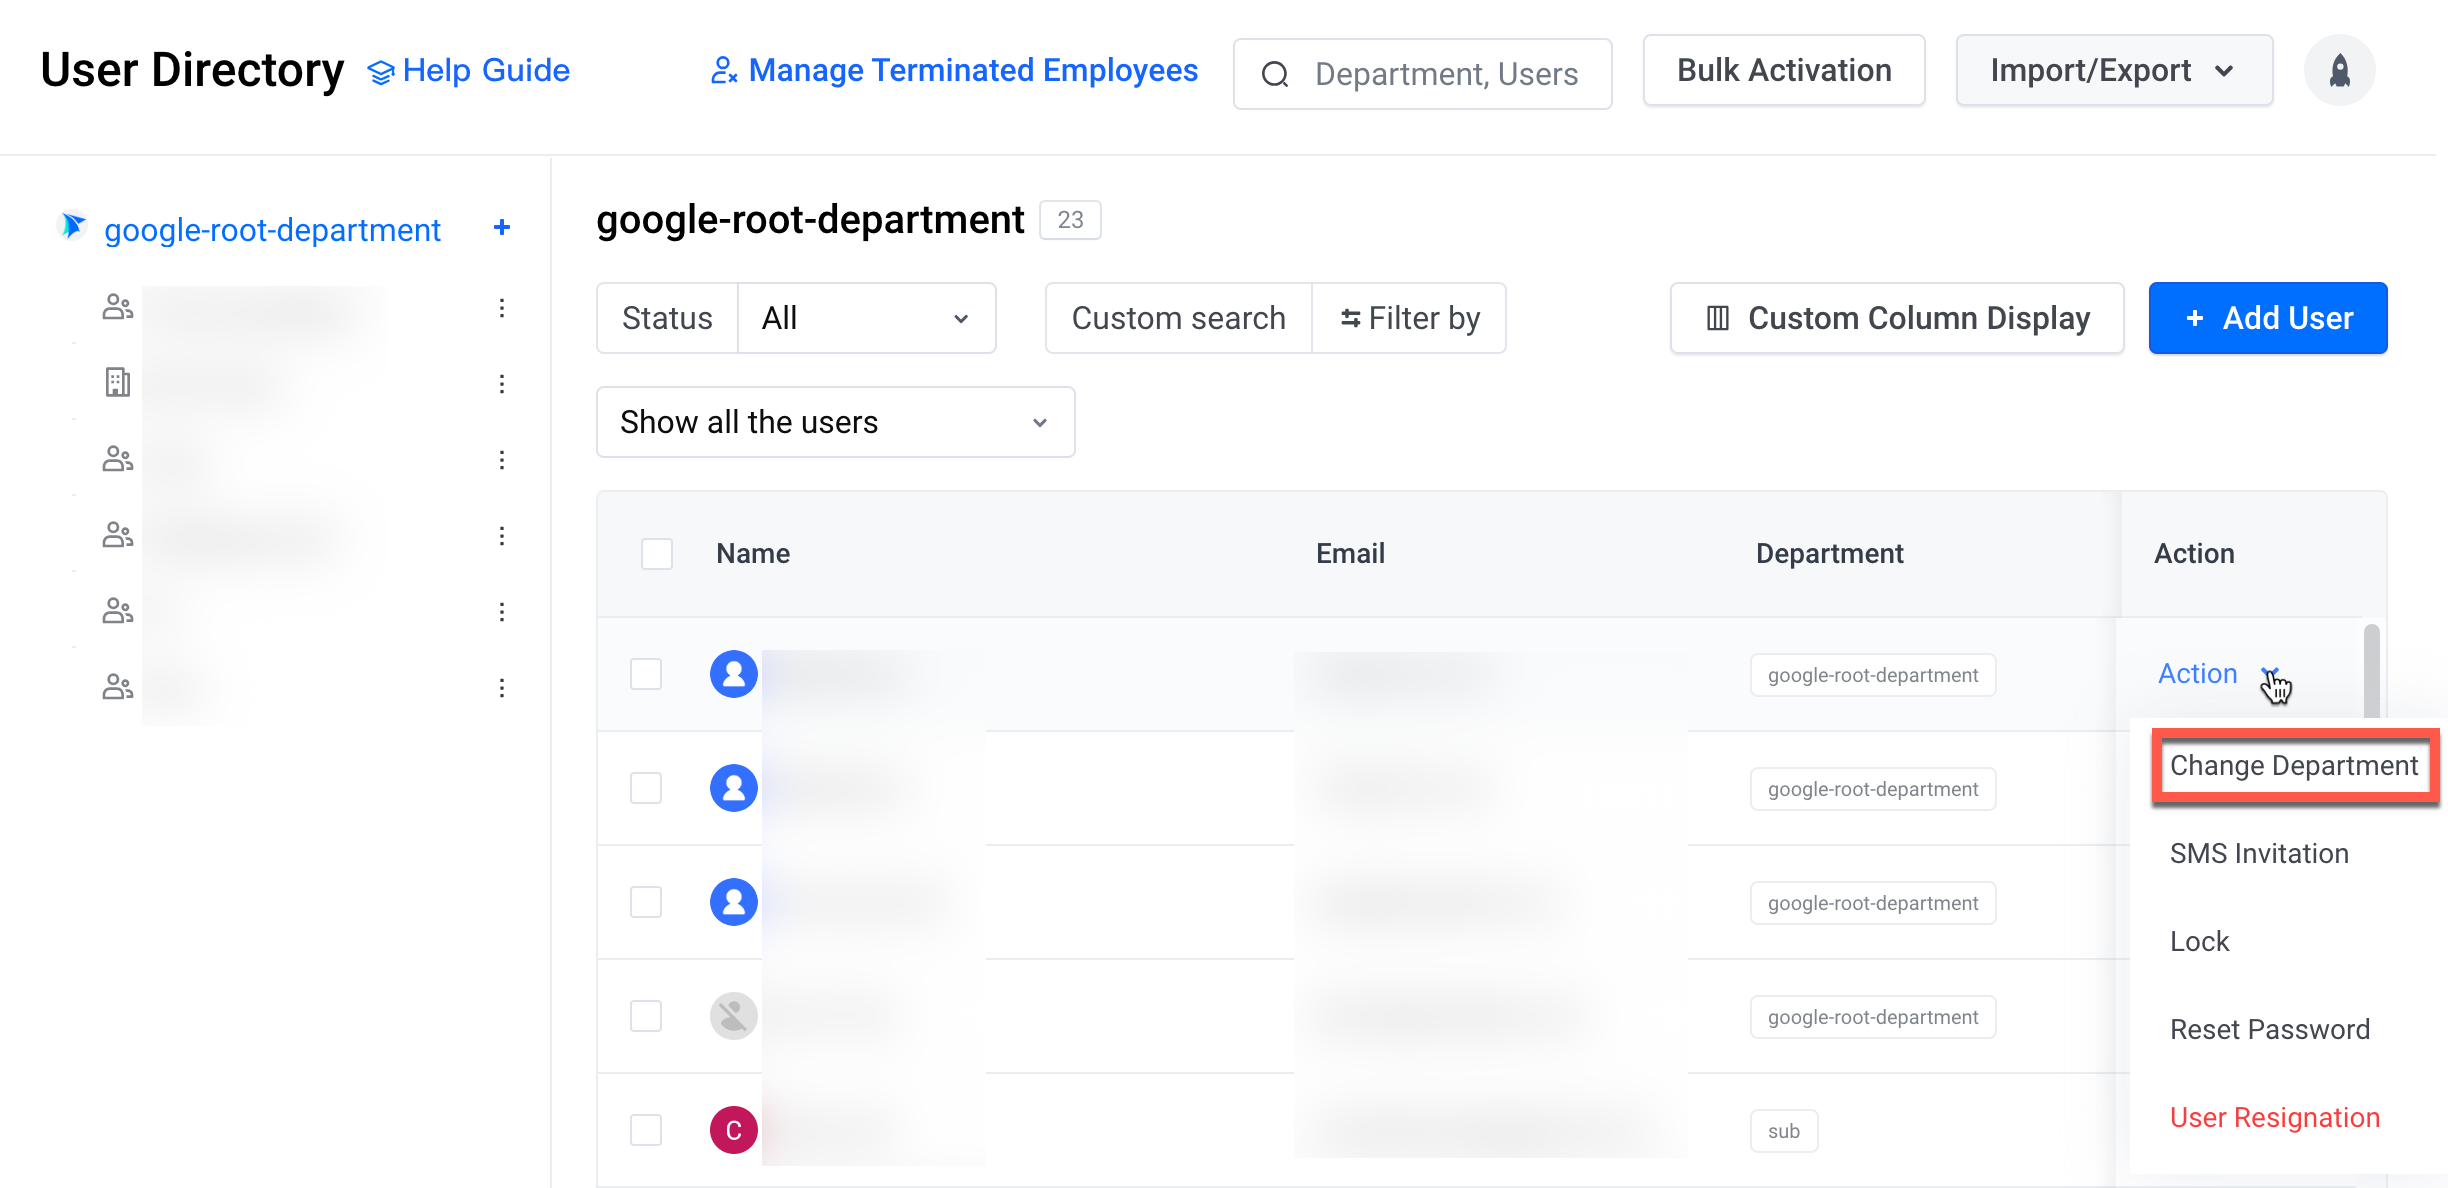This screenshot has width=2448, height=1188.
Task: Click third row google-root-department tag
Action: [x=1873, y=903]
